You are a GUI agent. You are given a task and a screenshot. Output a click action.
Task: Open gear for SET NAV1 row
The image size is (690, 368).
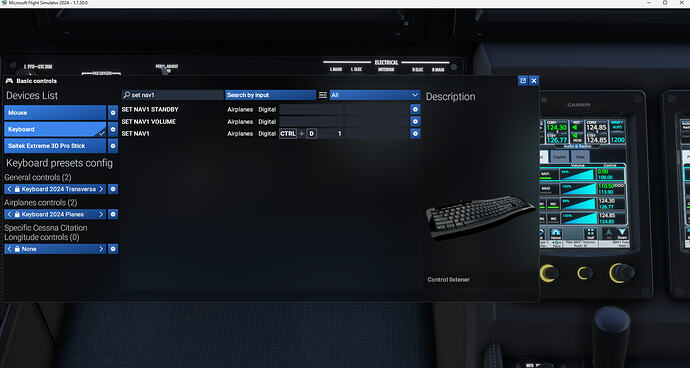[415, 133]
